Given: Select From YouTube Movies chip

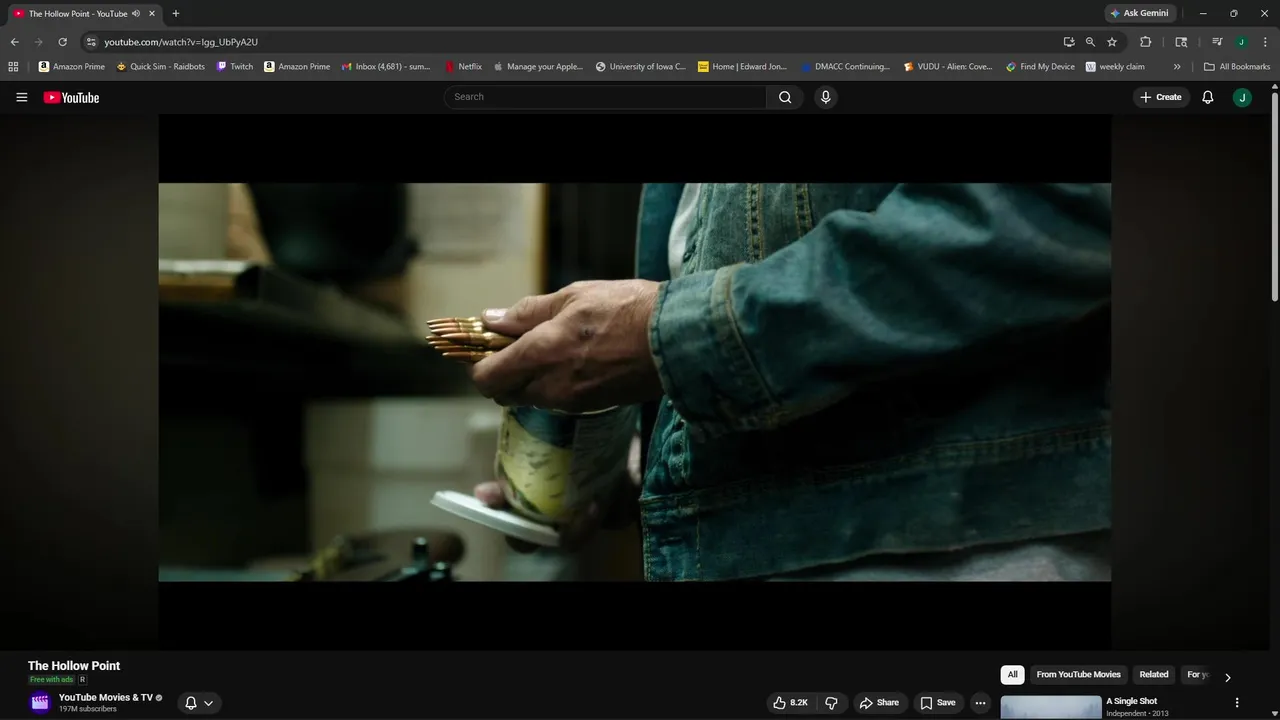Looking at the screenshot, I should pyautogui.click(x=1078, y=675).
